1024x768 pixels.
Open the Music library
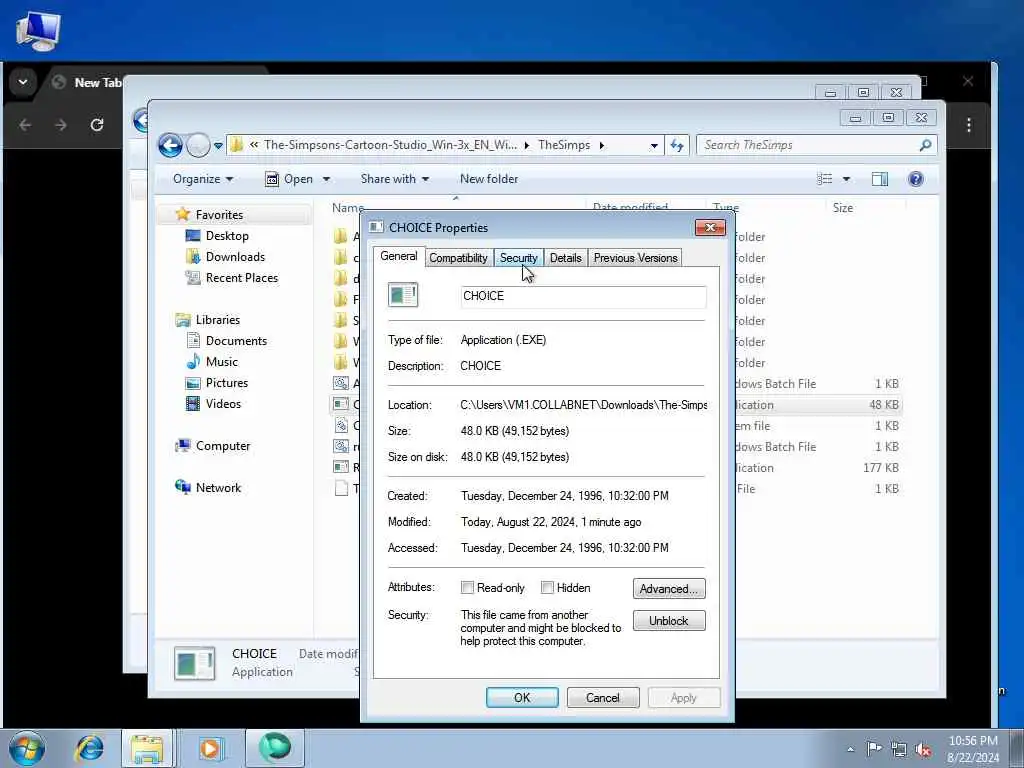click(222, 361)
